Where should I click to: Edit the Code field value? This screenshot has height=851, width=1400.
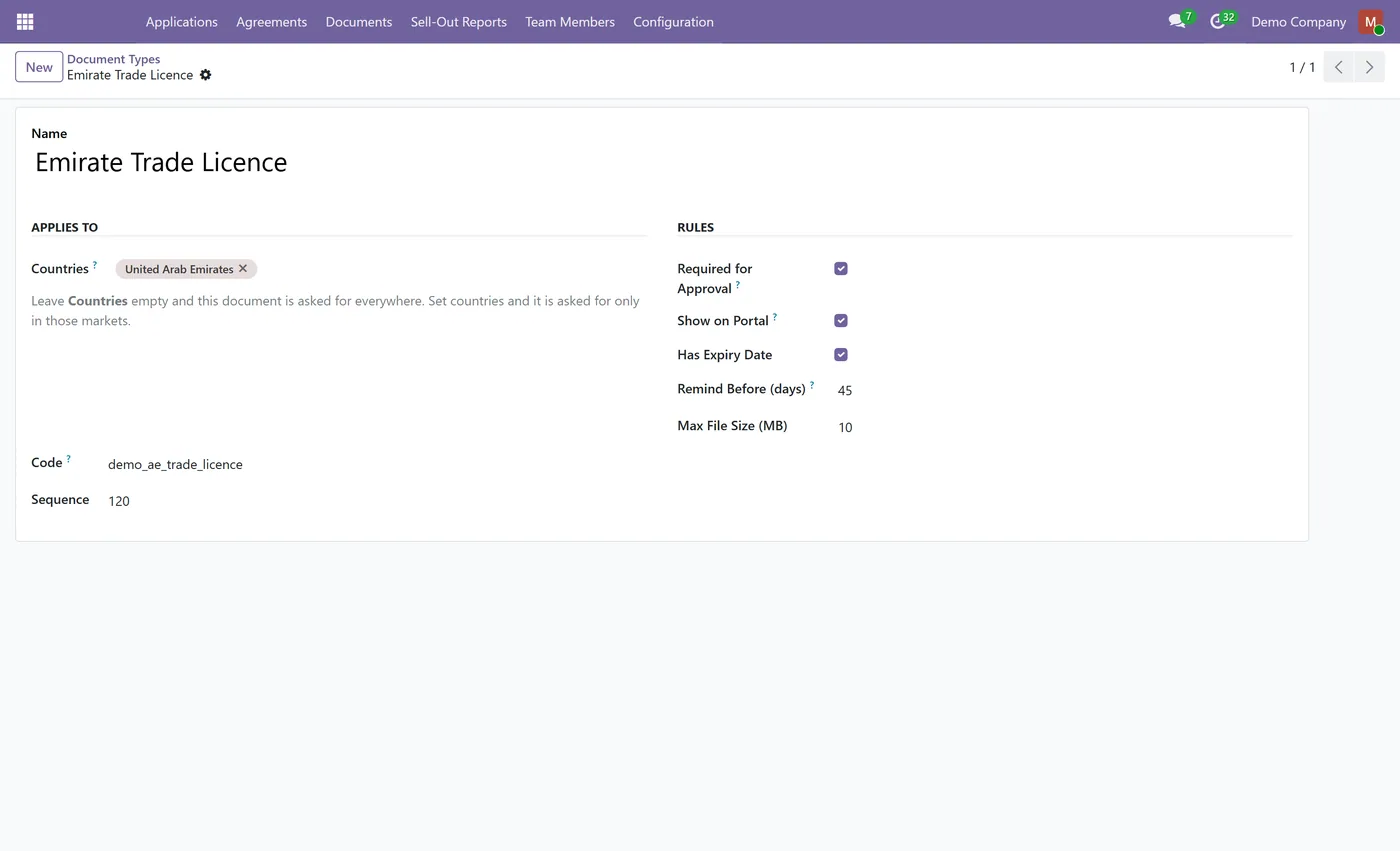tap(377, 464)
